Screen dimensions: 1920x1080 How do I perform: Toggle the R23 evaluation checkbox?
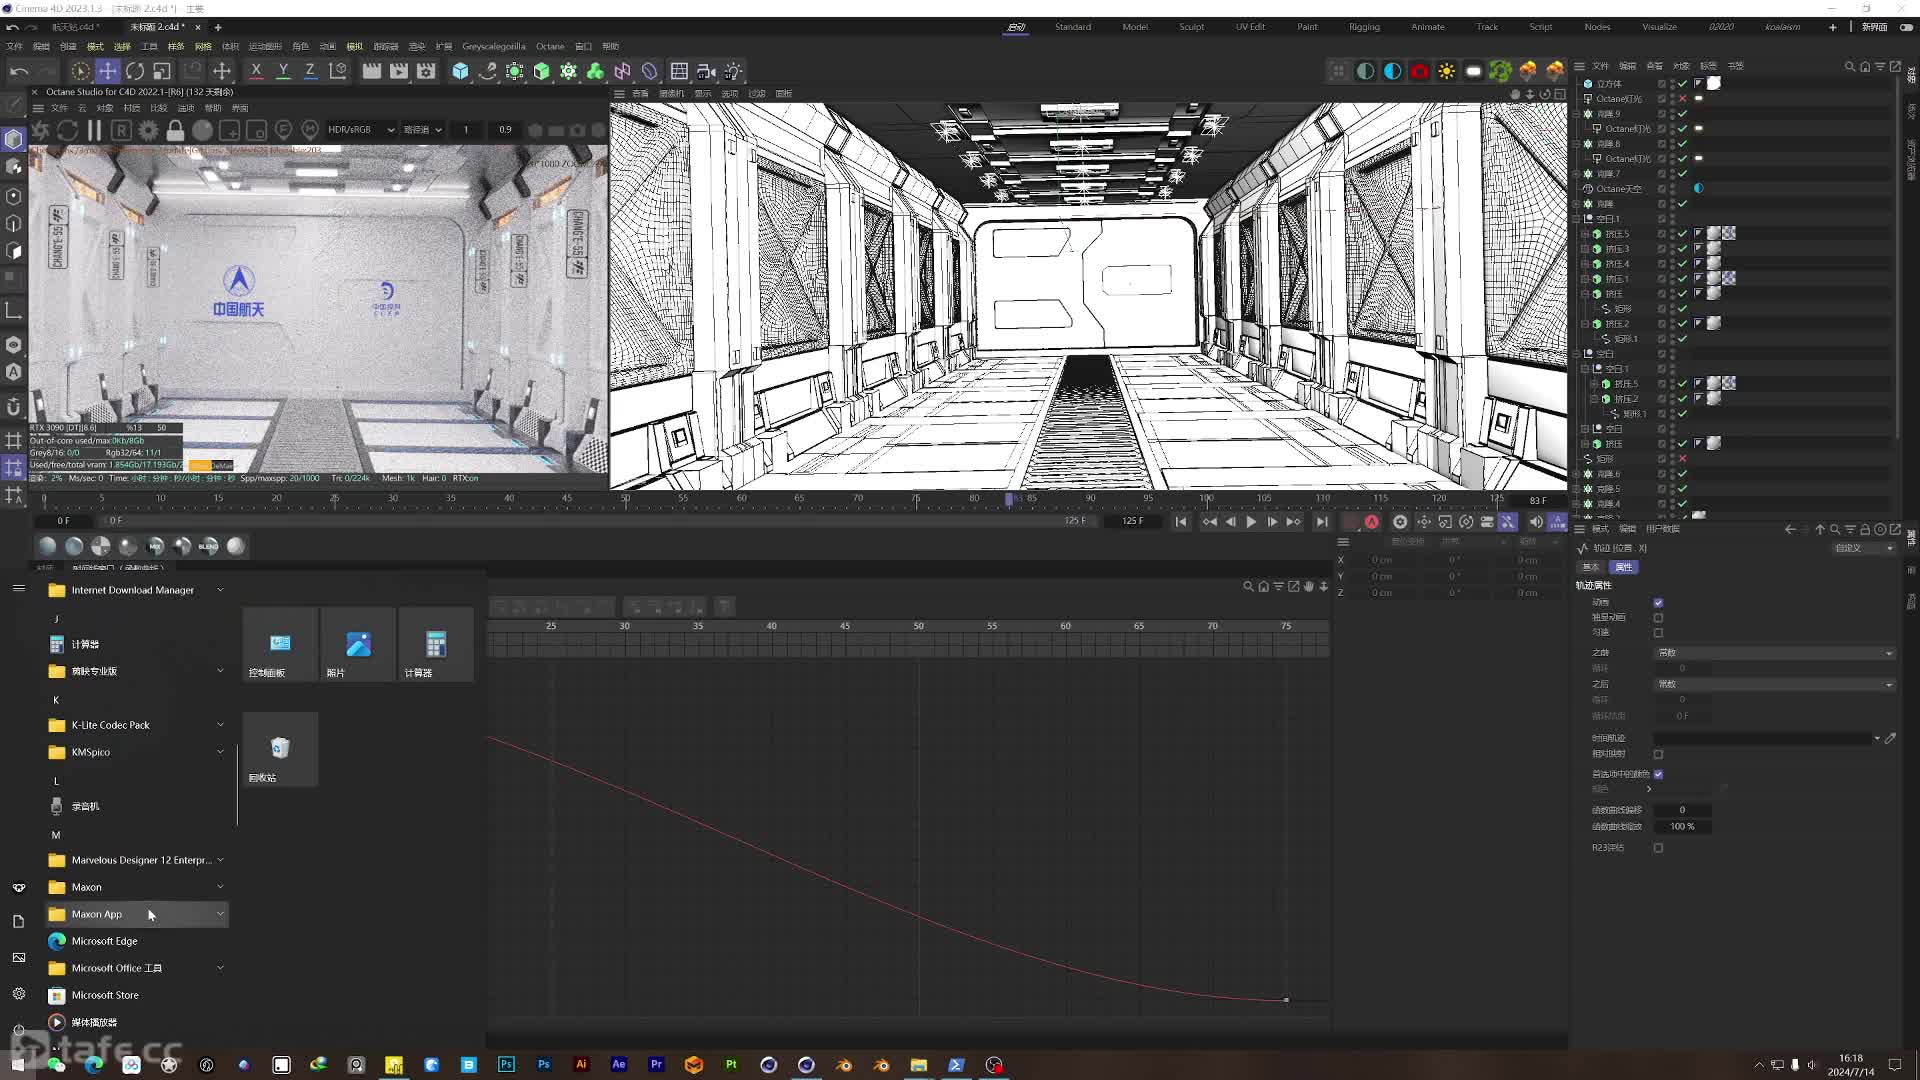pyautogui.click(x=1658, y=848)
